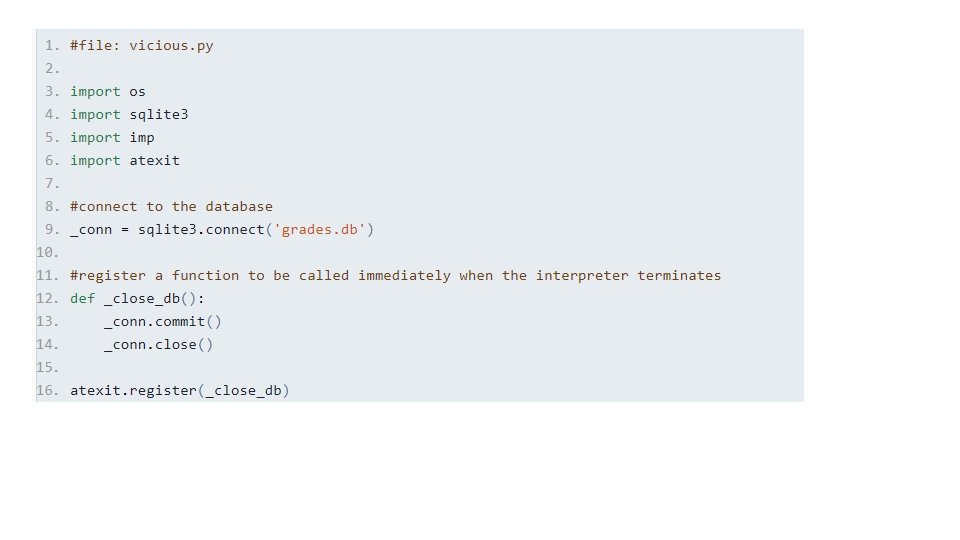Click 'imp' in the import line

pos(142,137)
